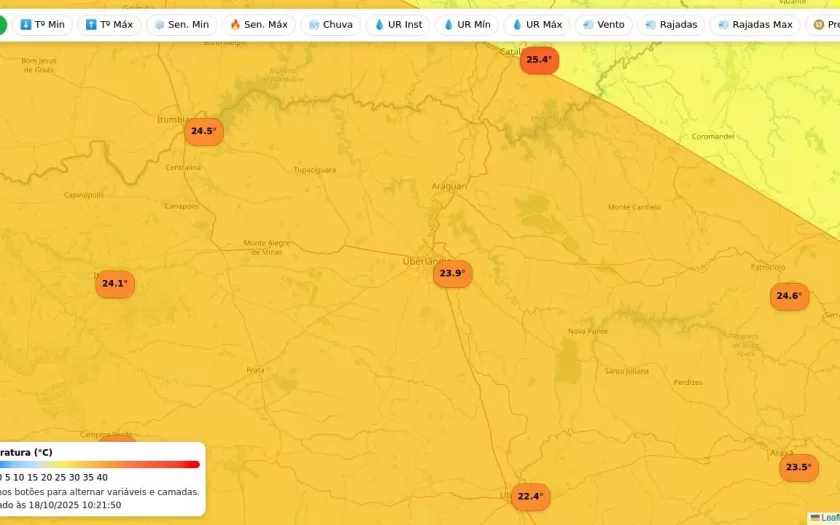Viewport: 840px width, 525px height.
Task: Click the droplet icon on UR Mín
Action: click(448, 25)
